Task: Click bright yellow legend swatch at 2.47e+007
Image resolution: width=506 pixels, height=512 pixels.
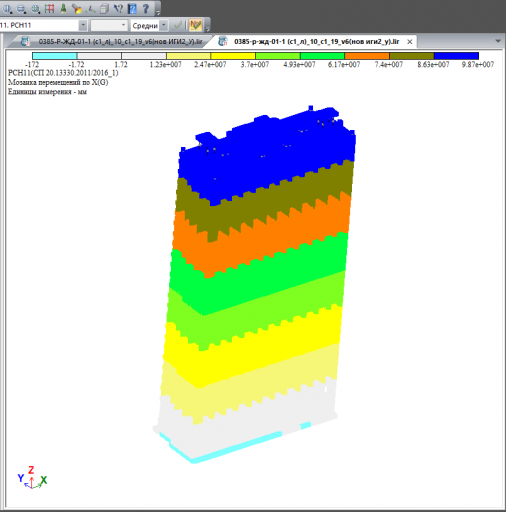Action: click(x=233, y=56)
